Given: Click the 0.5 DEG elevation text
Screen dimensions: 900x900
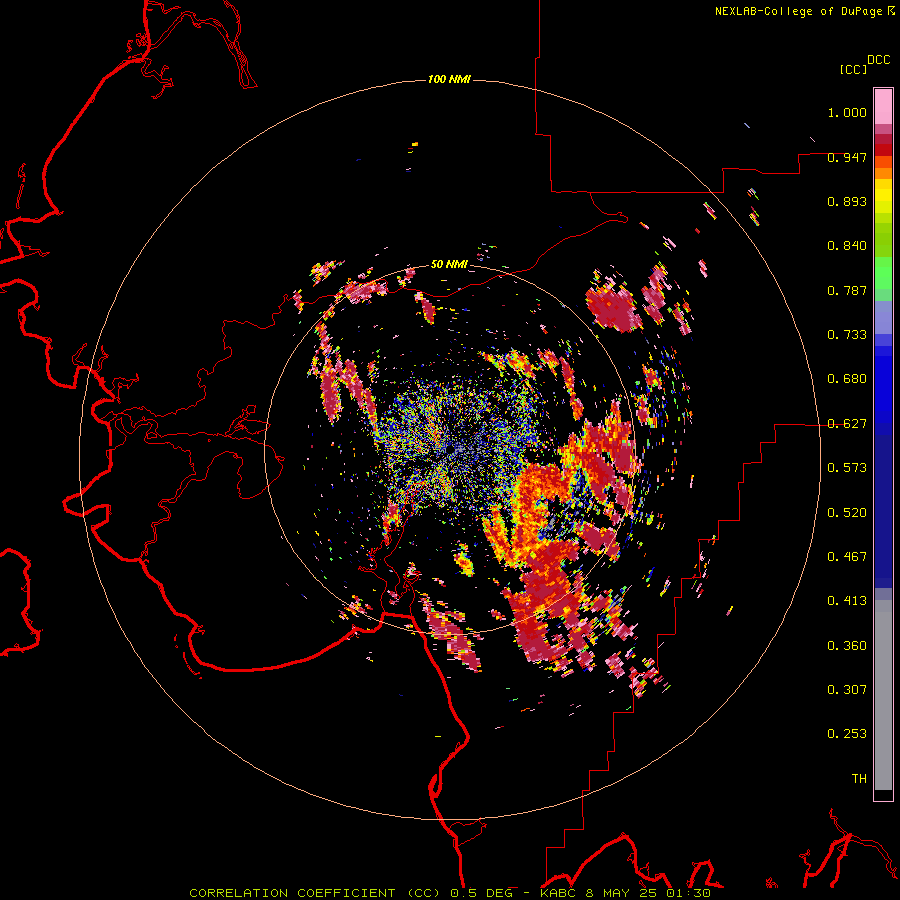Looking at the screenshot, I should (x=482, y=893).
